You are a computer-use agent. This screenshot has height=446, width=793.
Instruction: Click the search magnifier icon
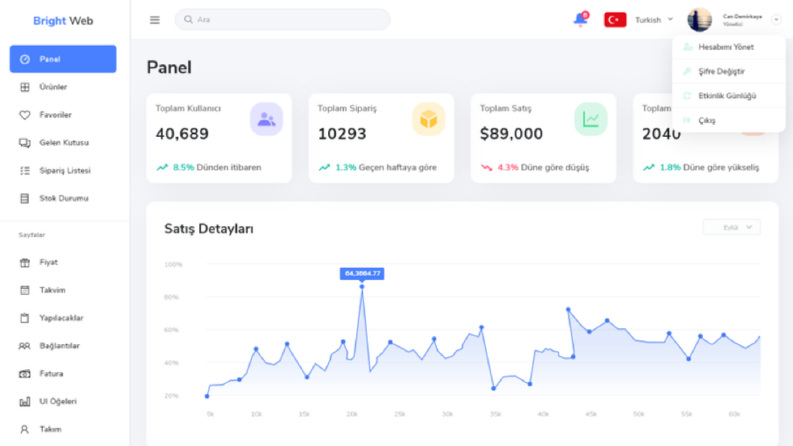(x=188, y=20)
